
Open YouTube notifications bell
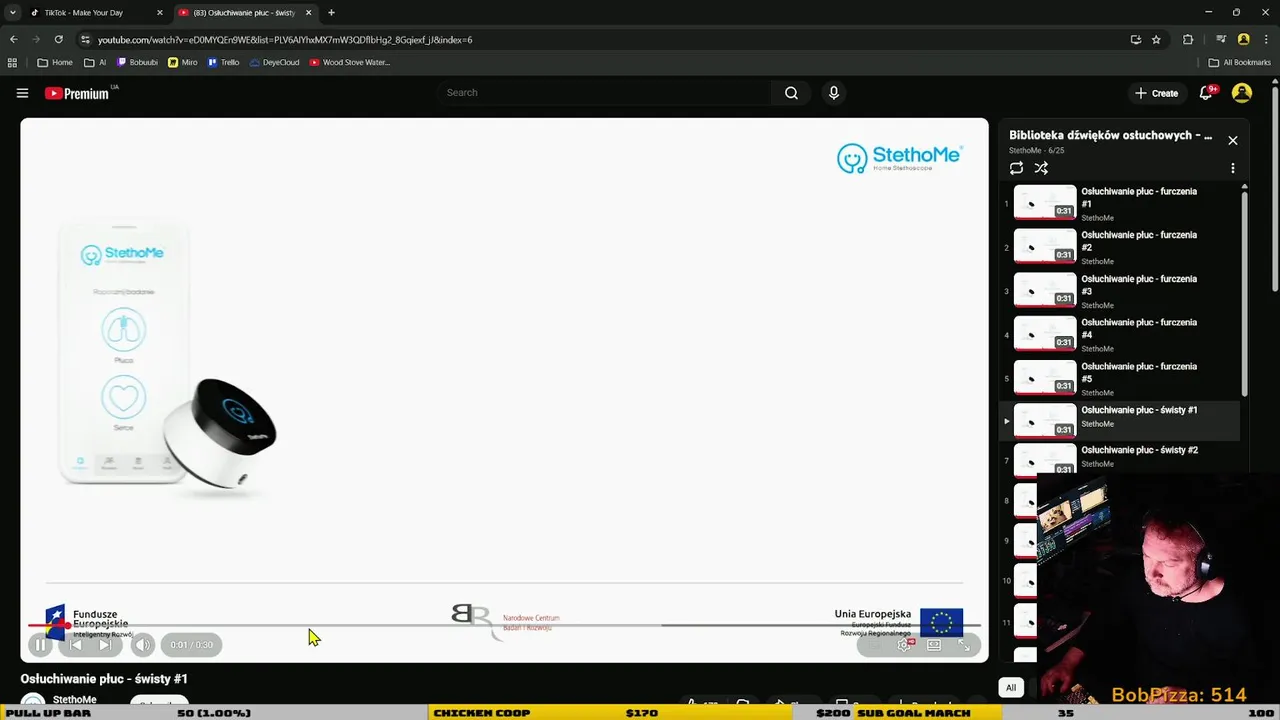coord(1208,93)
